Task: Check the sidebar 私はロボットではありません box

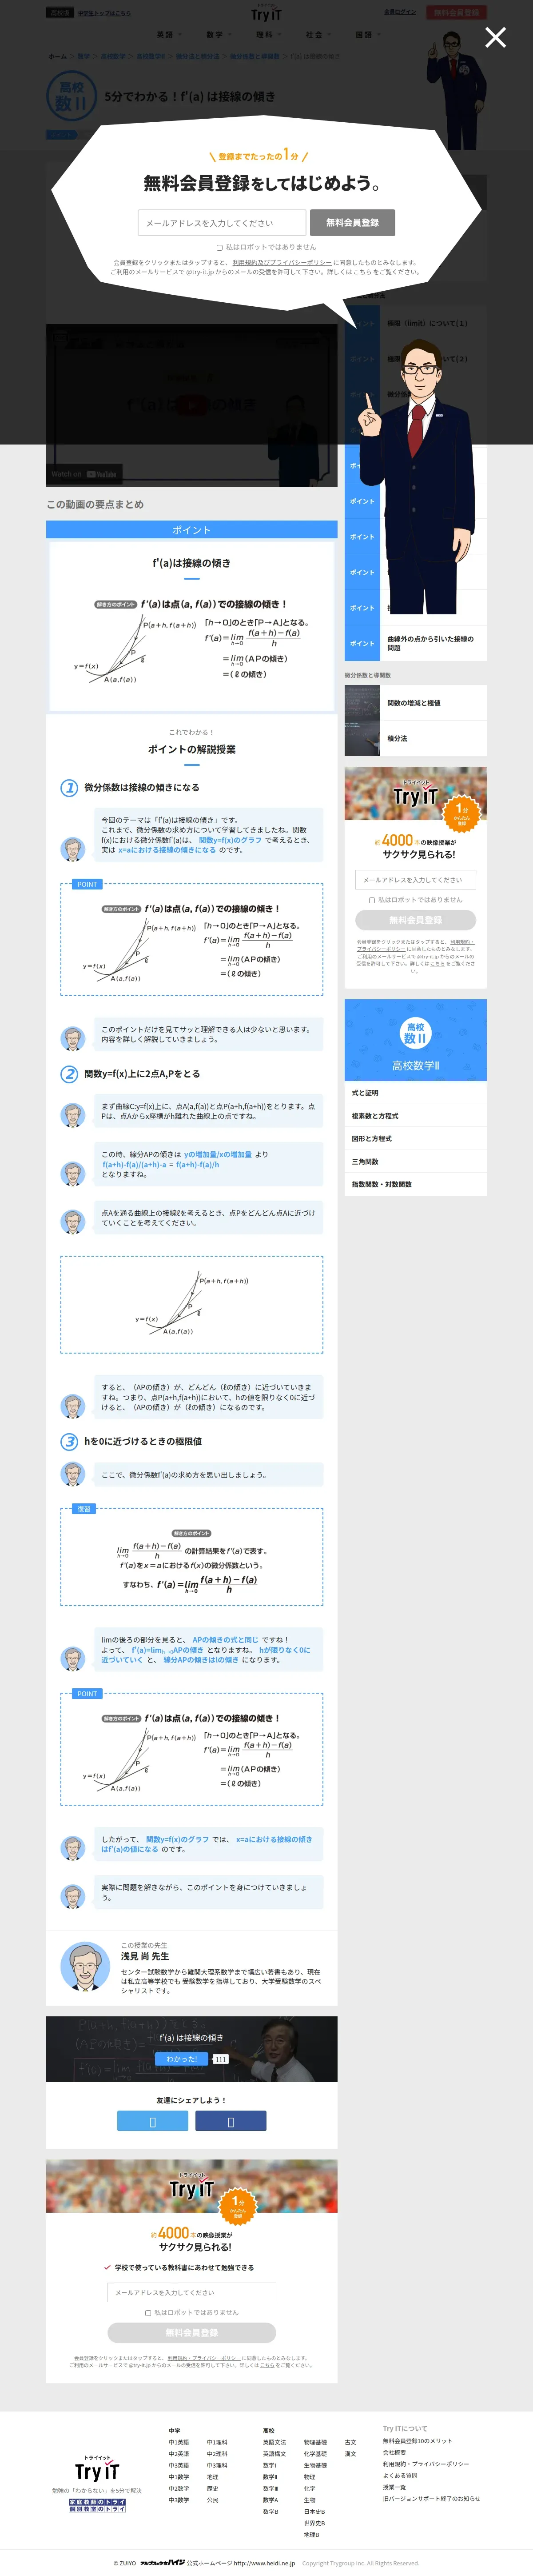Action: (372, 900)
